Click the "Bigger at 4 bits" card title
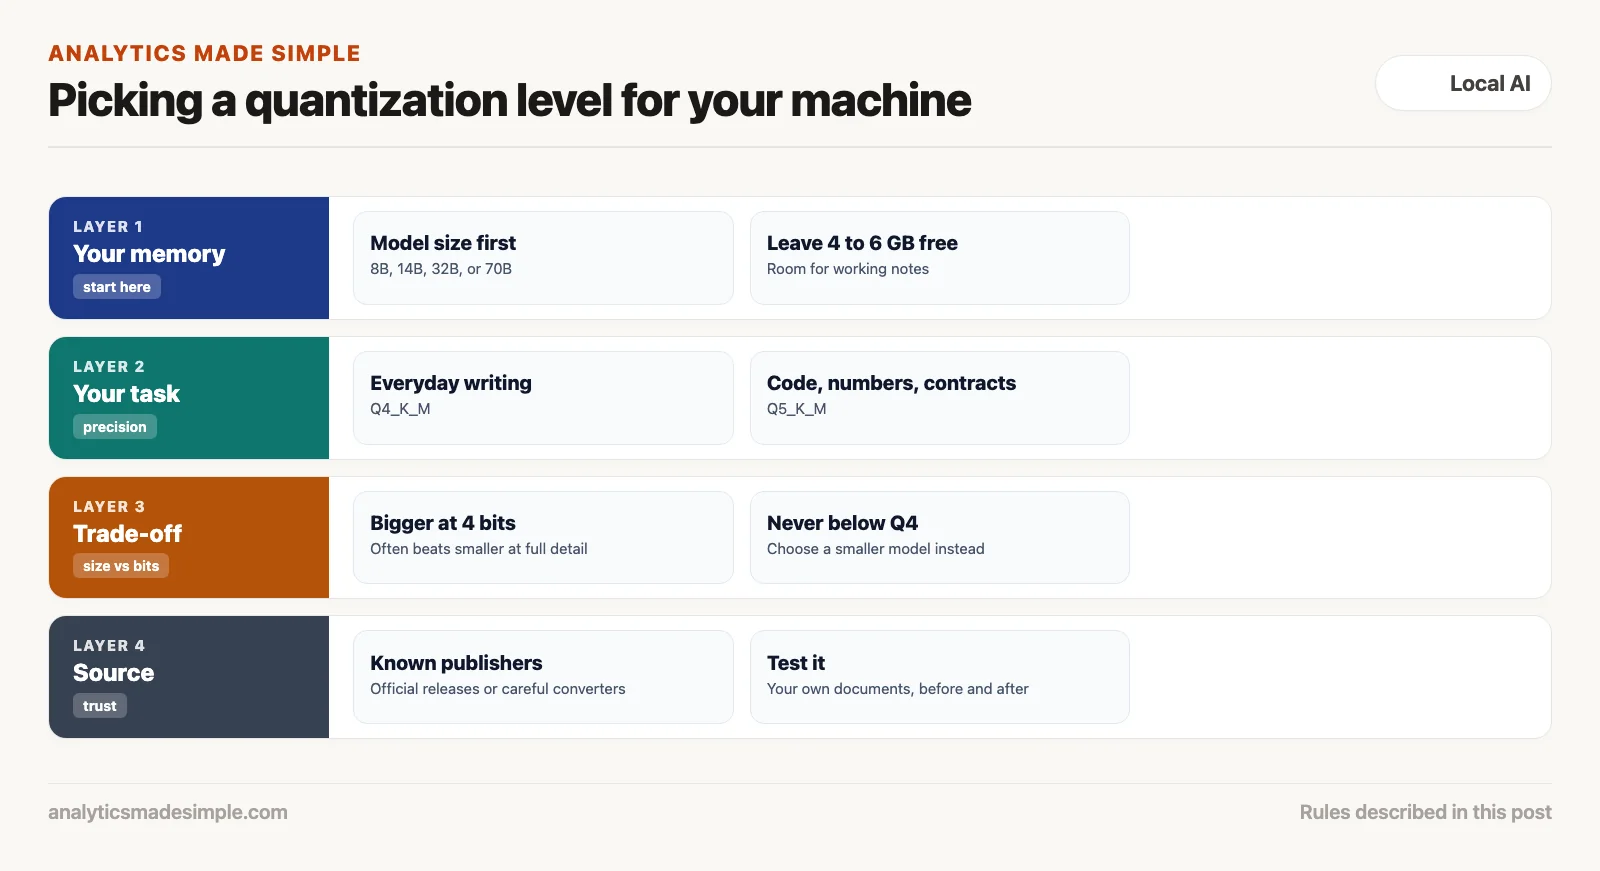1600x871 pixels. (x=443, y=523)
